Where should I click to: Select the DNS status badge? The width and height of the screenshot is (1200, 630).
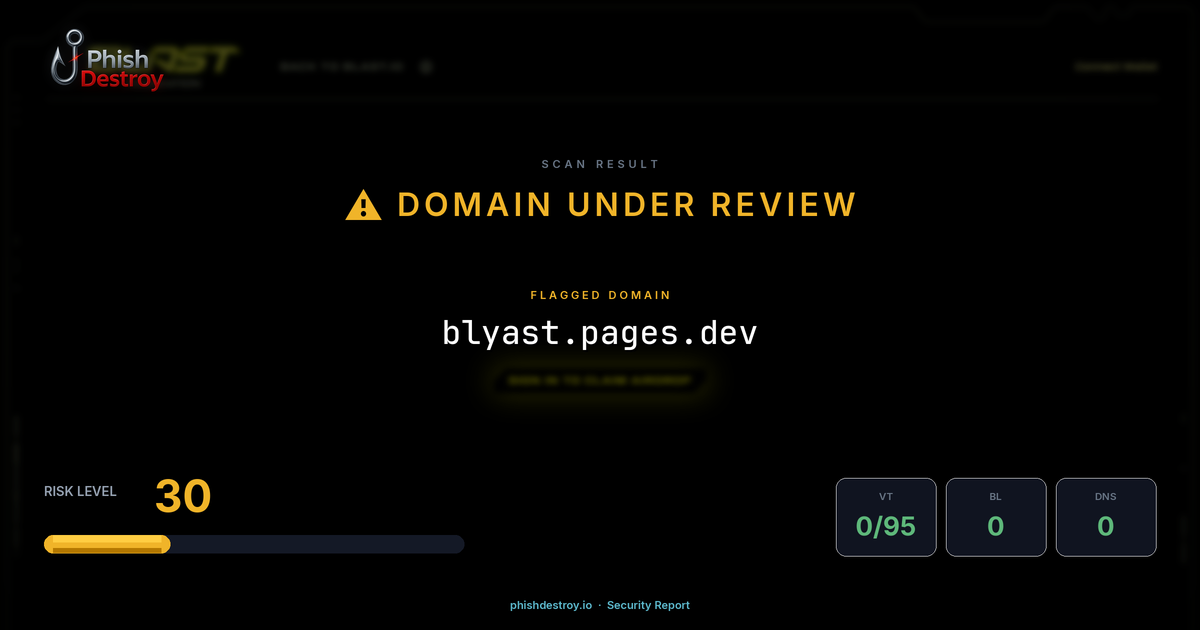(x=1106, y=516)
